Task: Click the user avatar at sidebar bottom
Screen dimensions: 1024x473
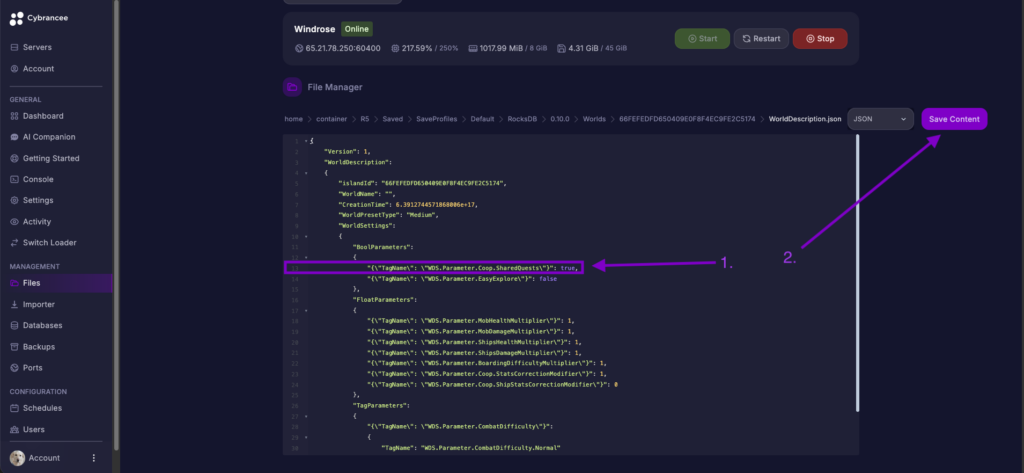Action: click(17, 458)
